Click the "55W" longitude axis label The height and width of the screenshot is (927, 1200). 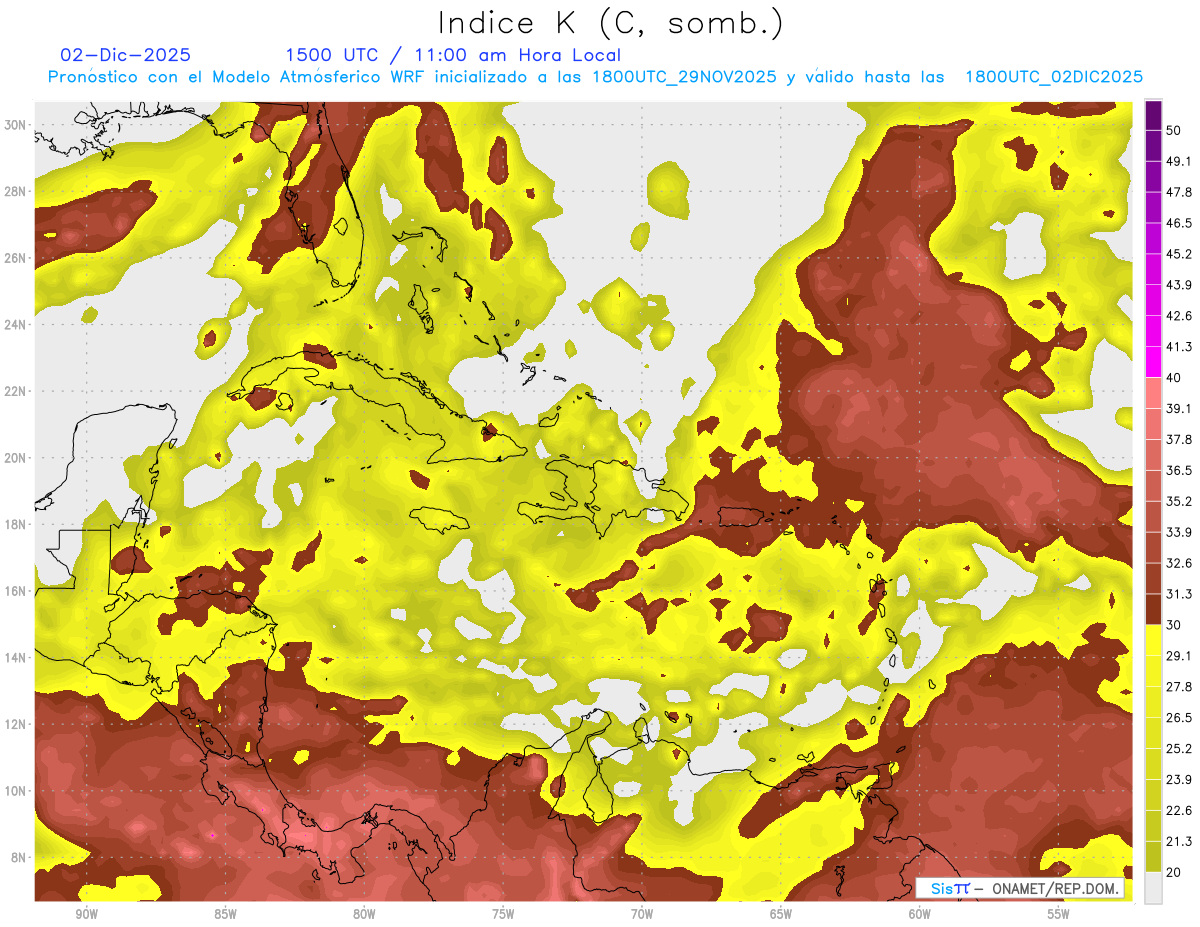pos(1059,914)
